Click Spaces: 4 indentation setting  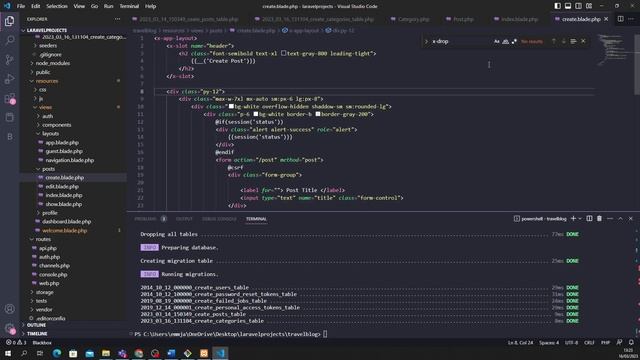[x=549, y=342]
